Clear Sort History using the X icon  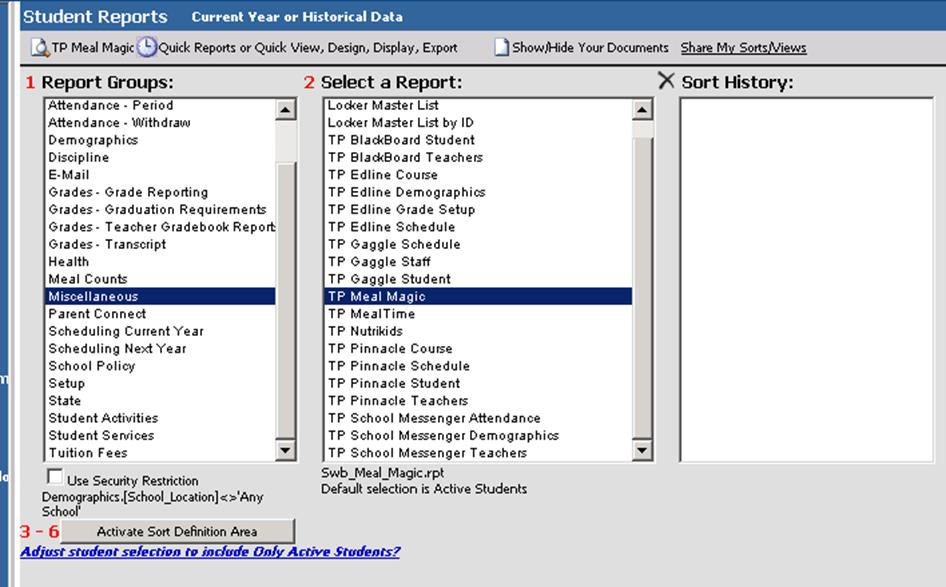tap(666, 81)
